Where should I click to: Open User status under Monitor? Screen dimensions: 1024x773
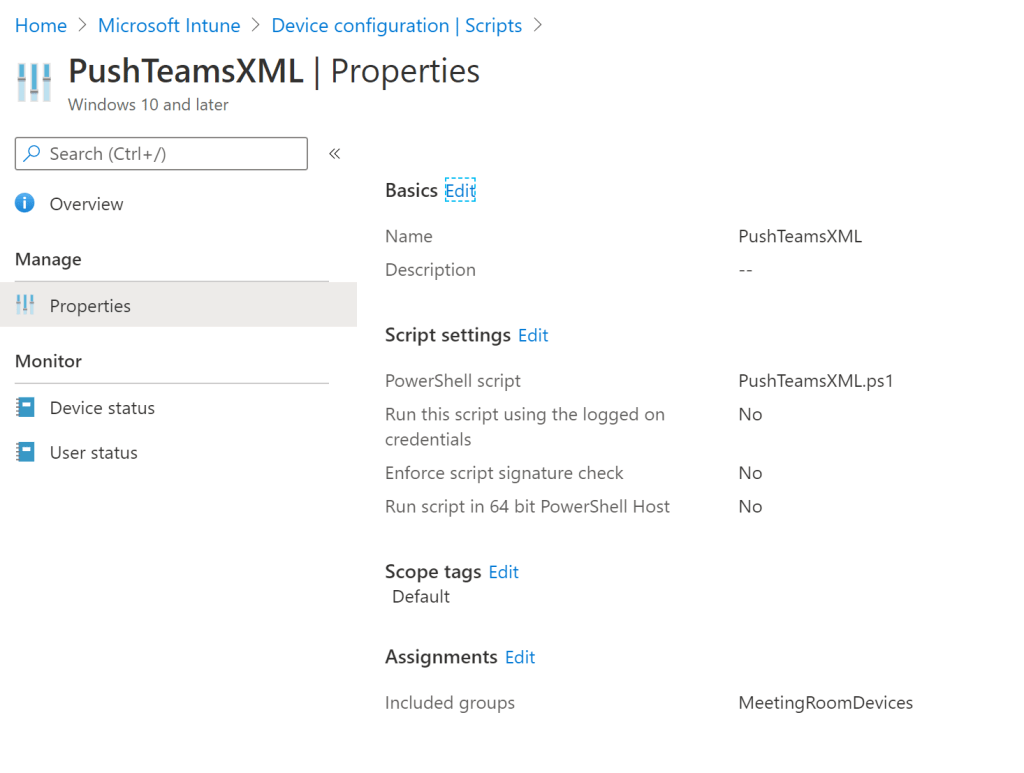[x=93, y=453]
